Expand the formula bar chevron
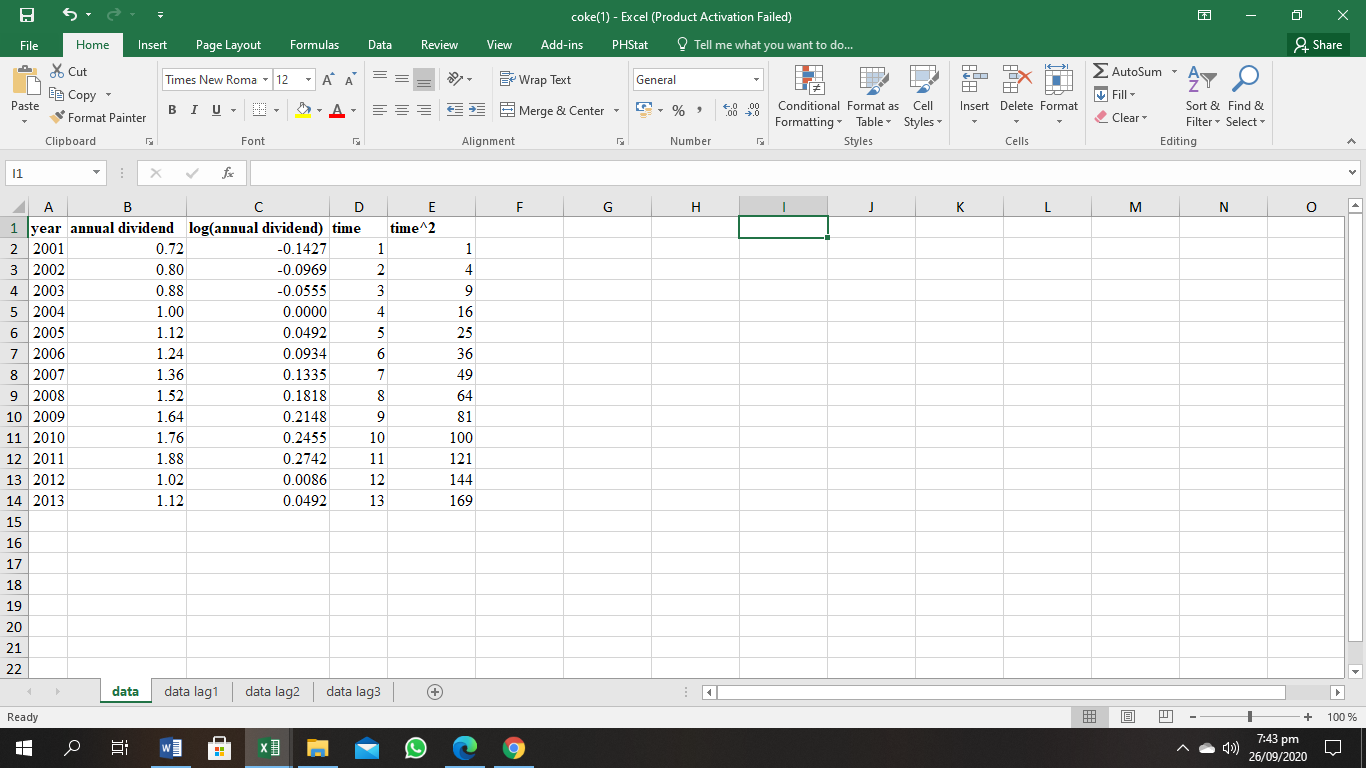The image size is (1366, 768). (1354, 173)
